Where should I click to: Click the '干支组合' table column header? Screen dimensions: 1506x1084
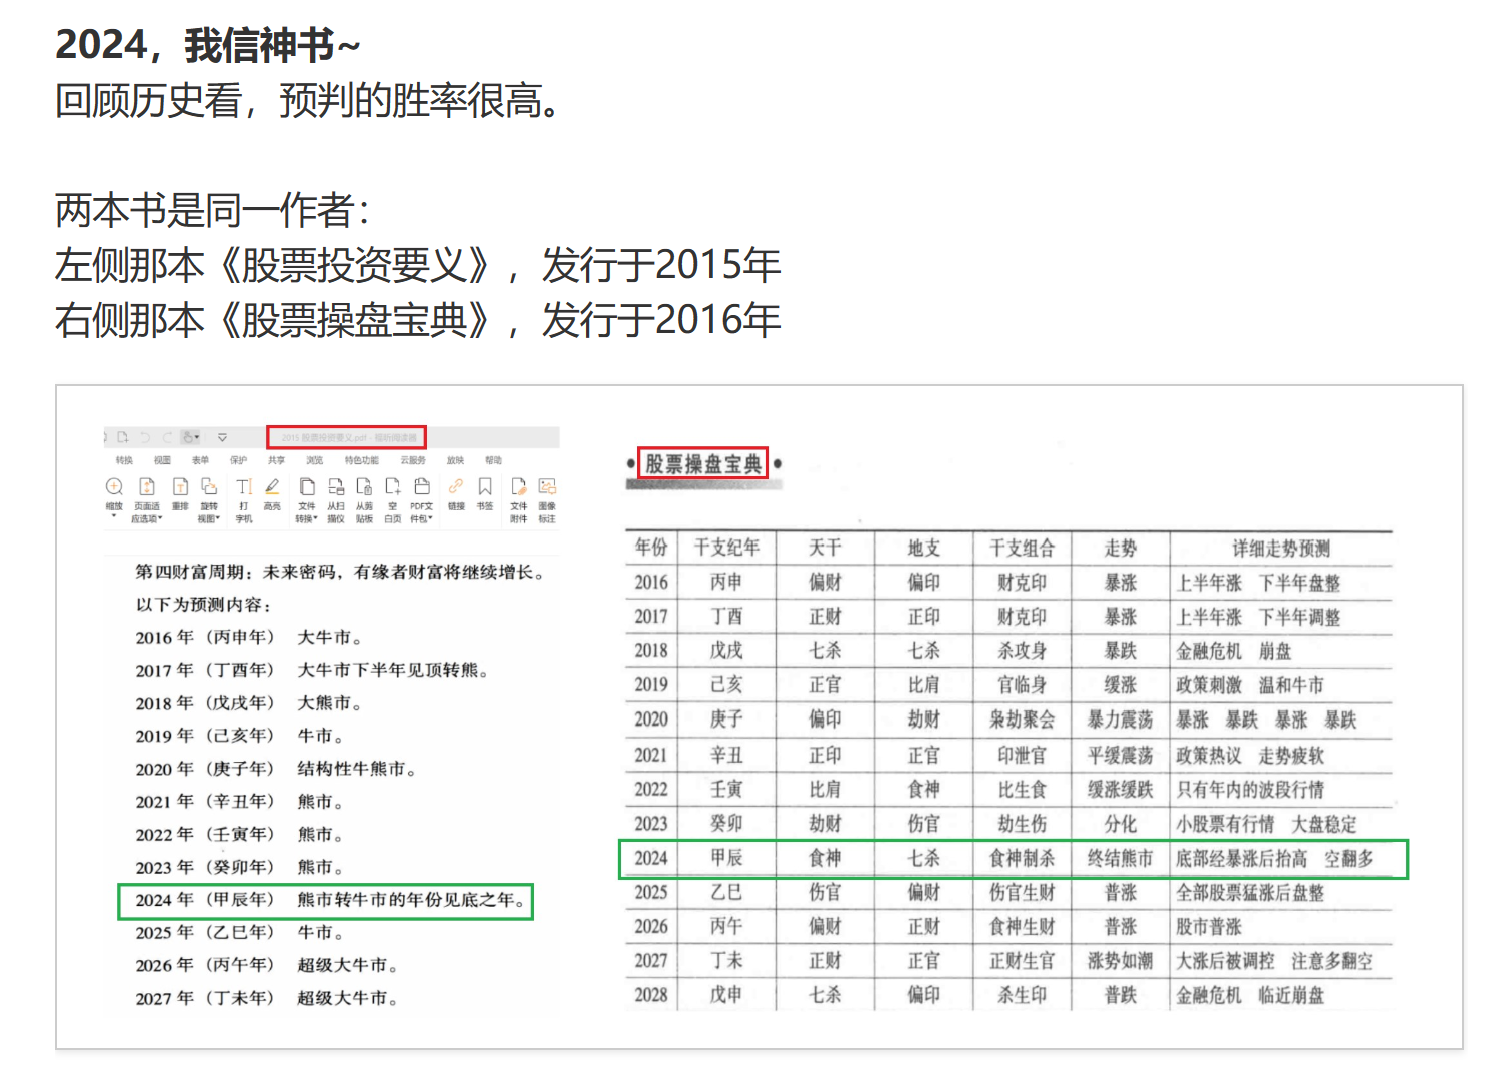click(1022, 547)
